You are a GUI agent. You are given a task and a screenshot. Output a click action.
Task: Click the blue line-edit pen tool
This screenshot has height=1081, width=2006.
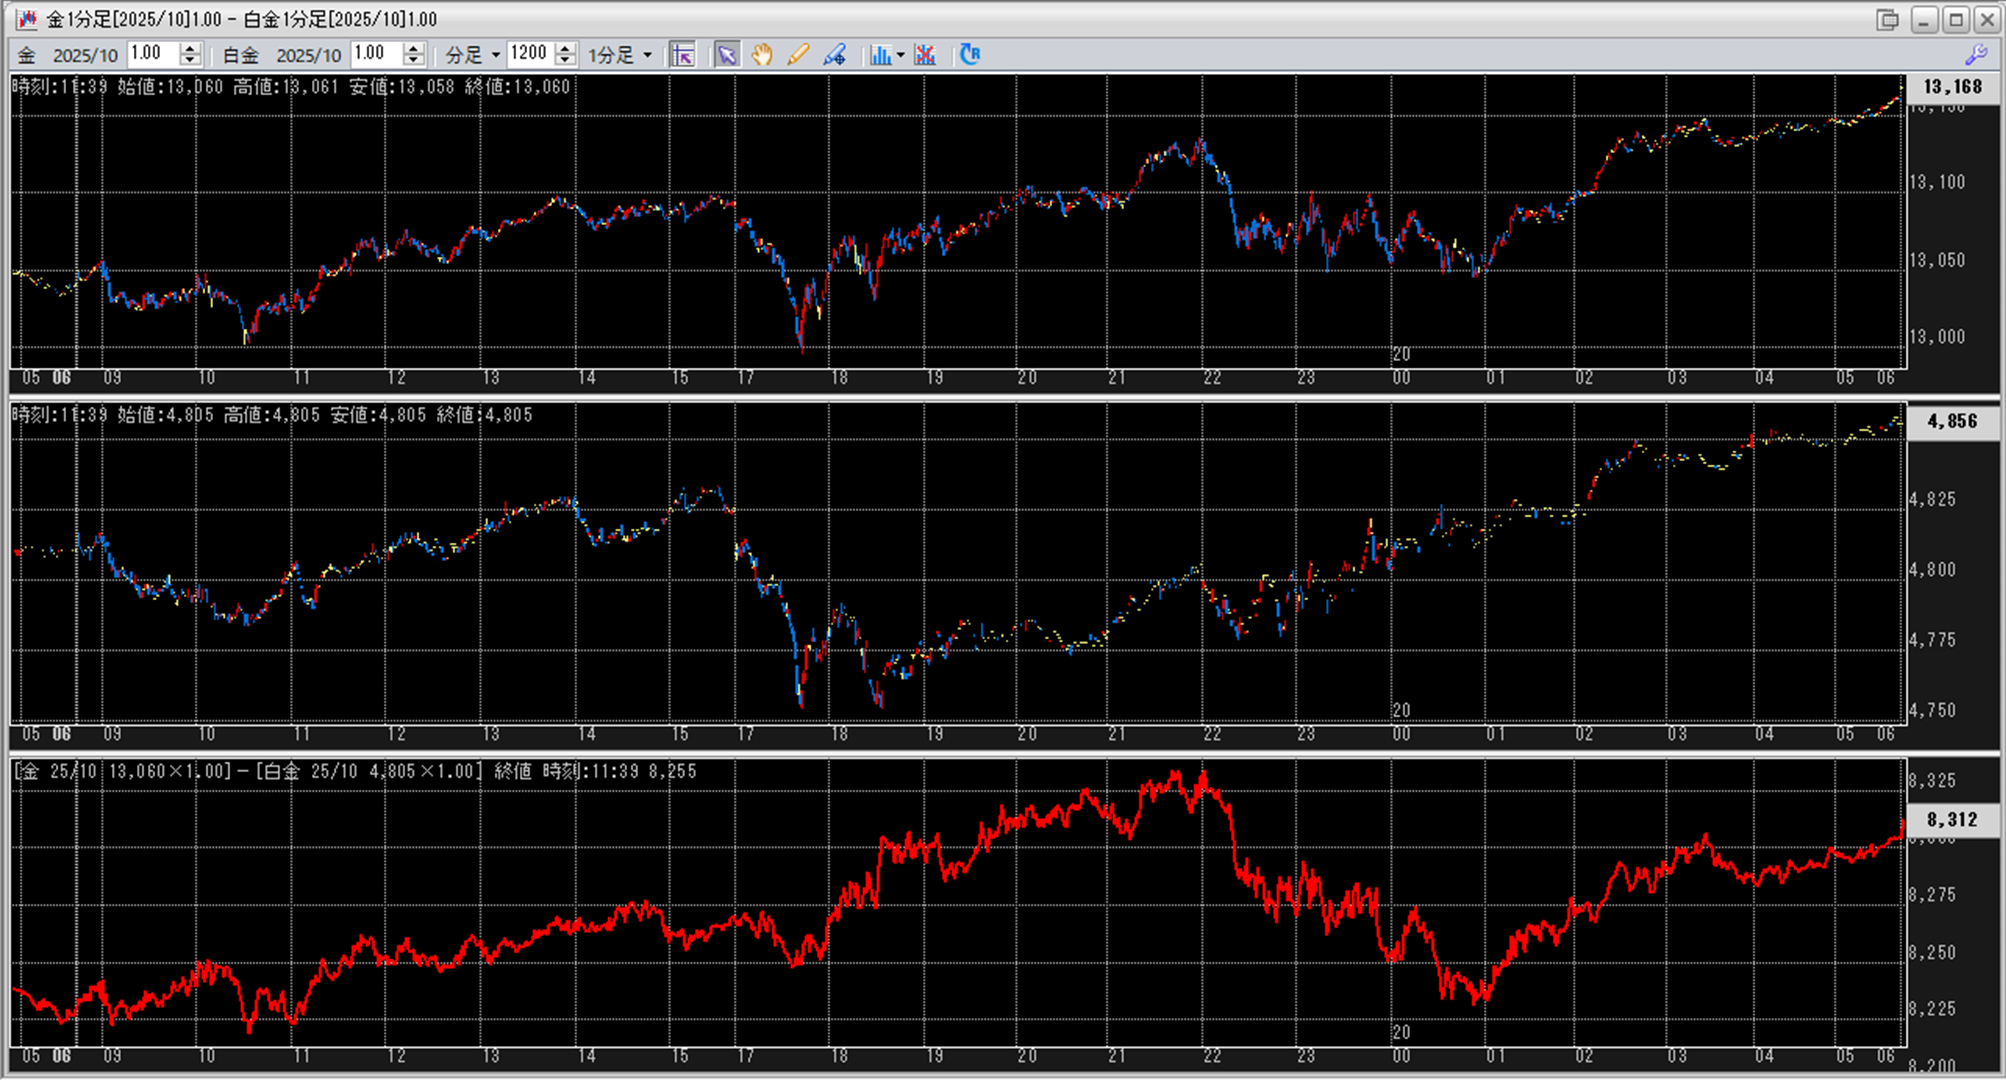click(834, 55)
